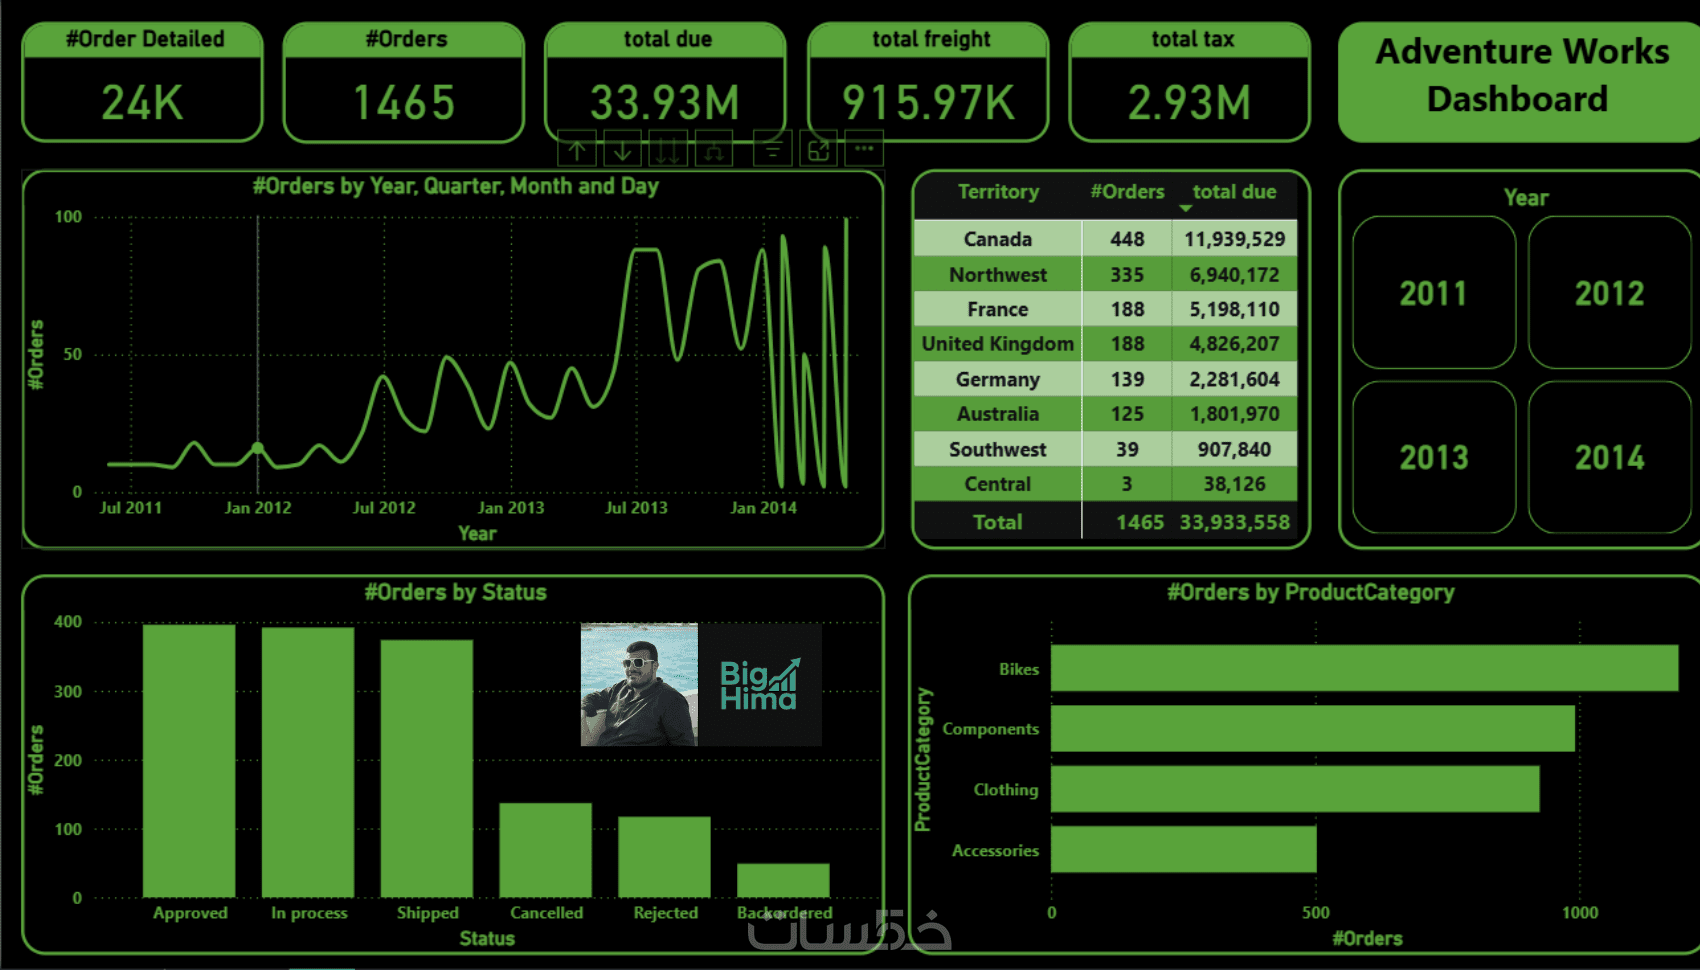Select the 2013 year slicer tile

pos(1434,457)
